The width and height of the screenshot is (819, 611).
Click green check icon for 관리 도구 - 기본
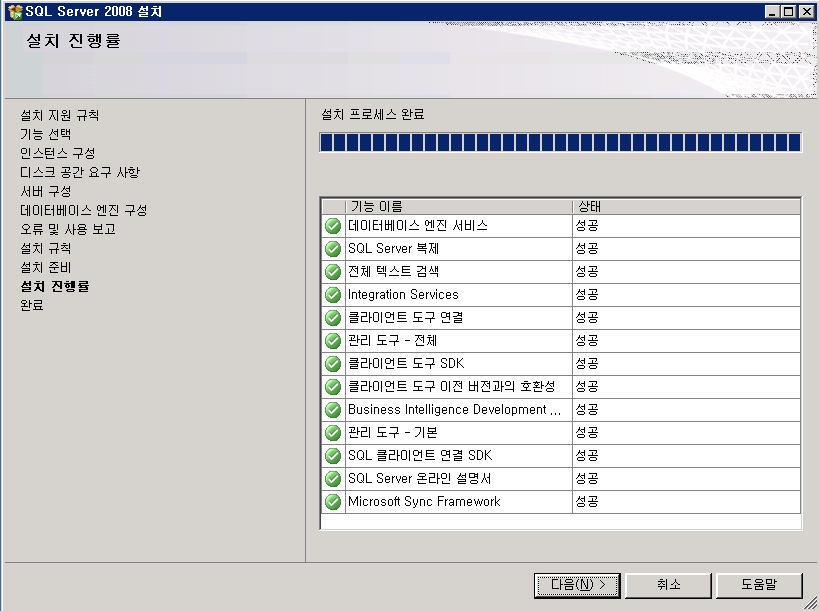(x=333, y=433)
